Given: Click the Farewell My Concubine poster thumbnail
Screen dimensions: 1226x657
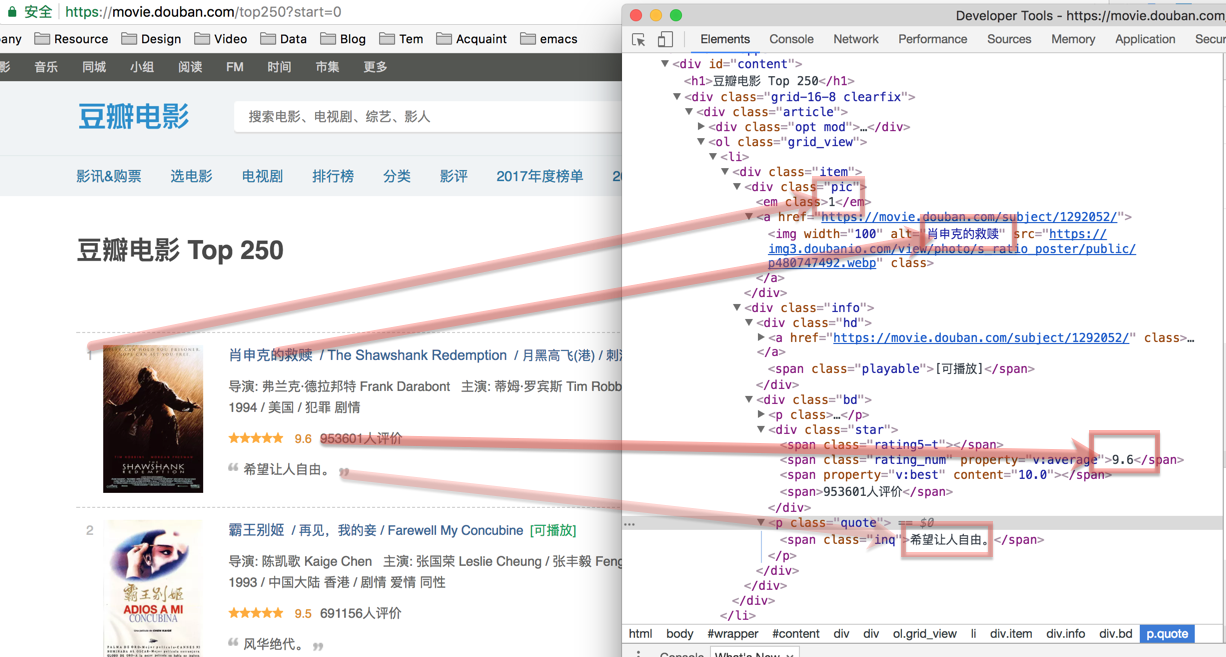Looking at the screenshot, I should pyautogui.click(x=153, y=588).
